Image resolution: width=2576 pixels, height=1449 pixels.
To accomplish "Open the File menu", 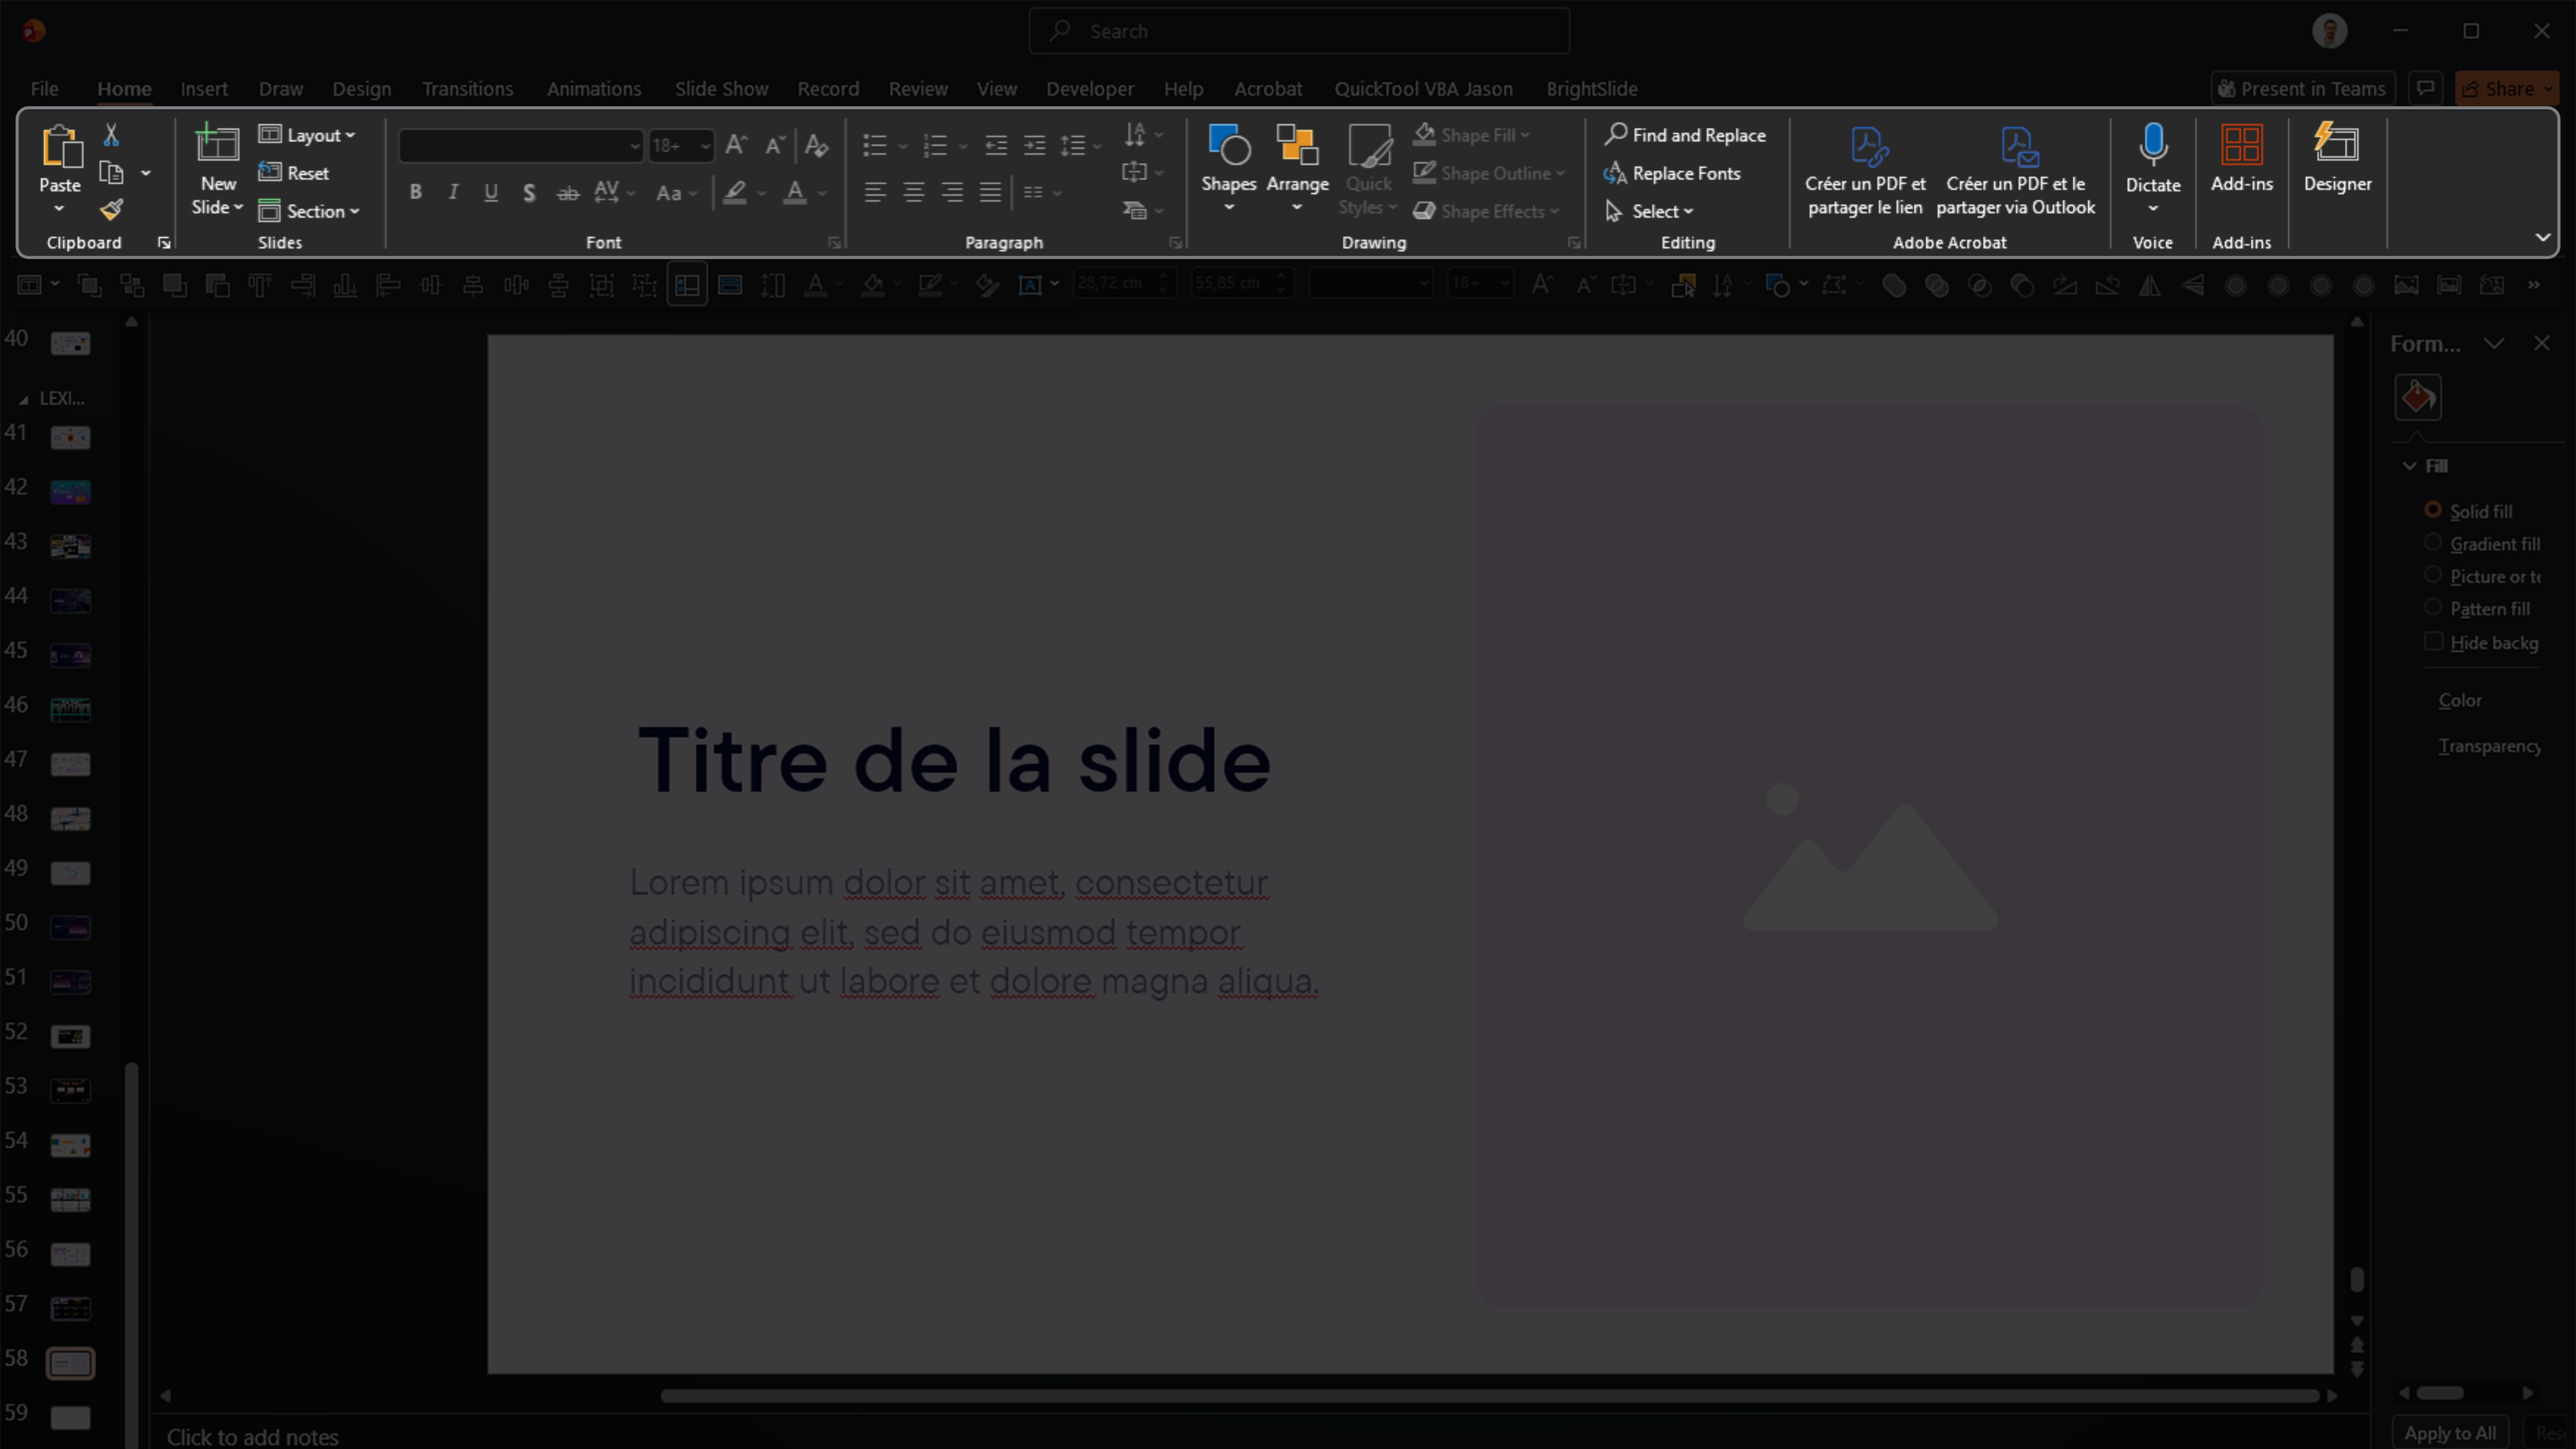I will point(44,89).
